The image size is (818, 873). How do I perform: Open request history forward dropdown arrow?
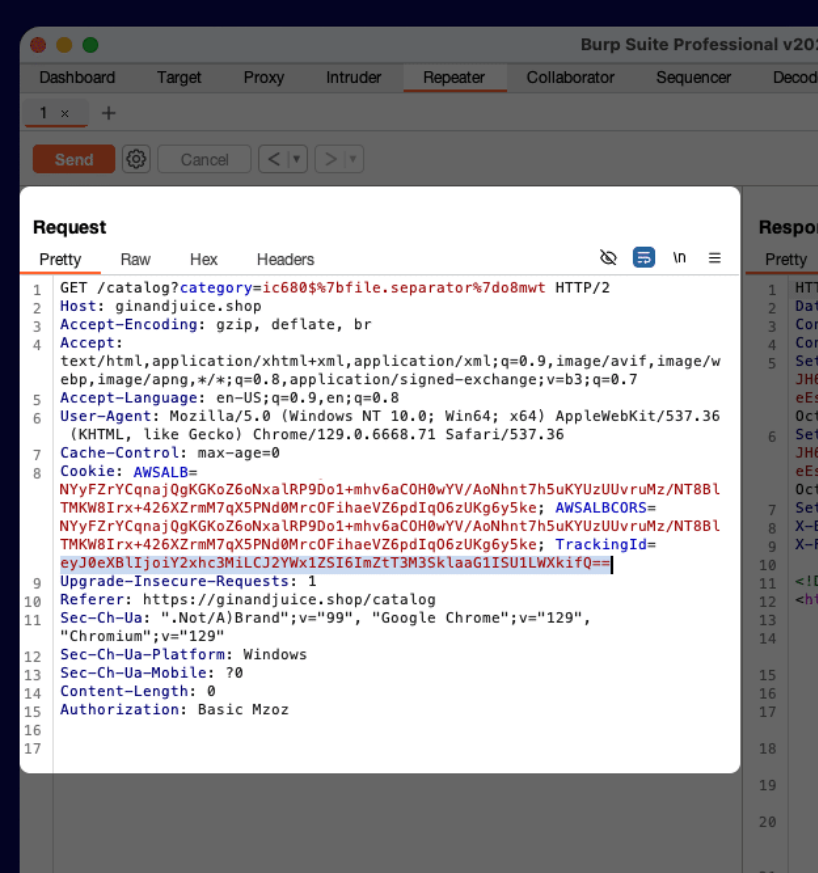point(353,160)
